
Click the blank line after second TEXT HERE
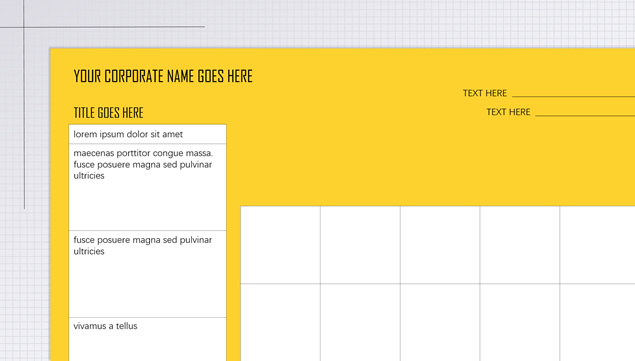tap(585, 115)
